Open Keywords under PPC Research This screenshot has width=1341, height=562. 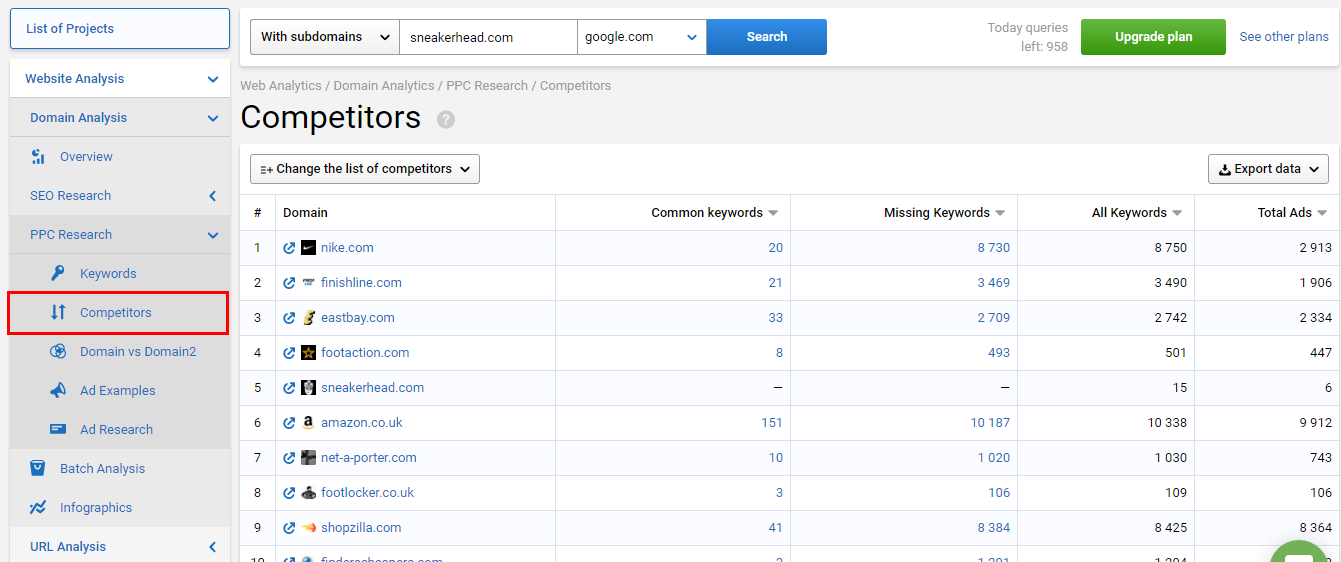108,274
